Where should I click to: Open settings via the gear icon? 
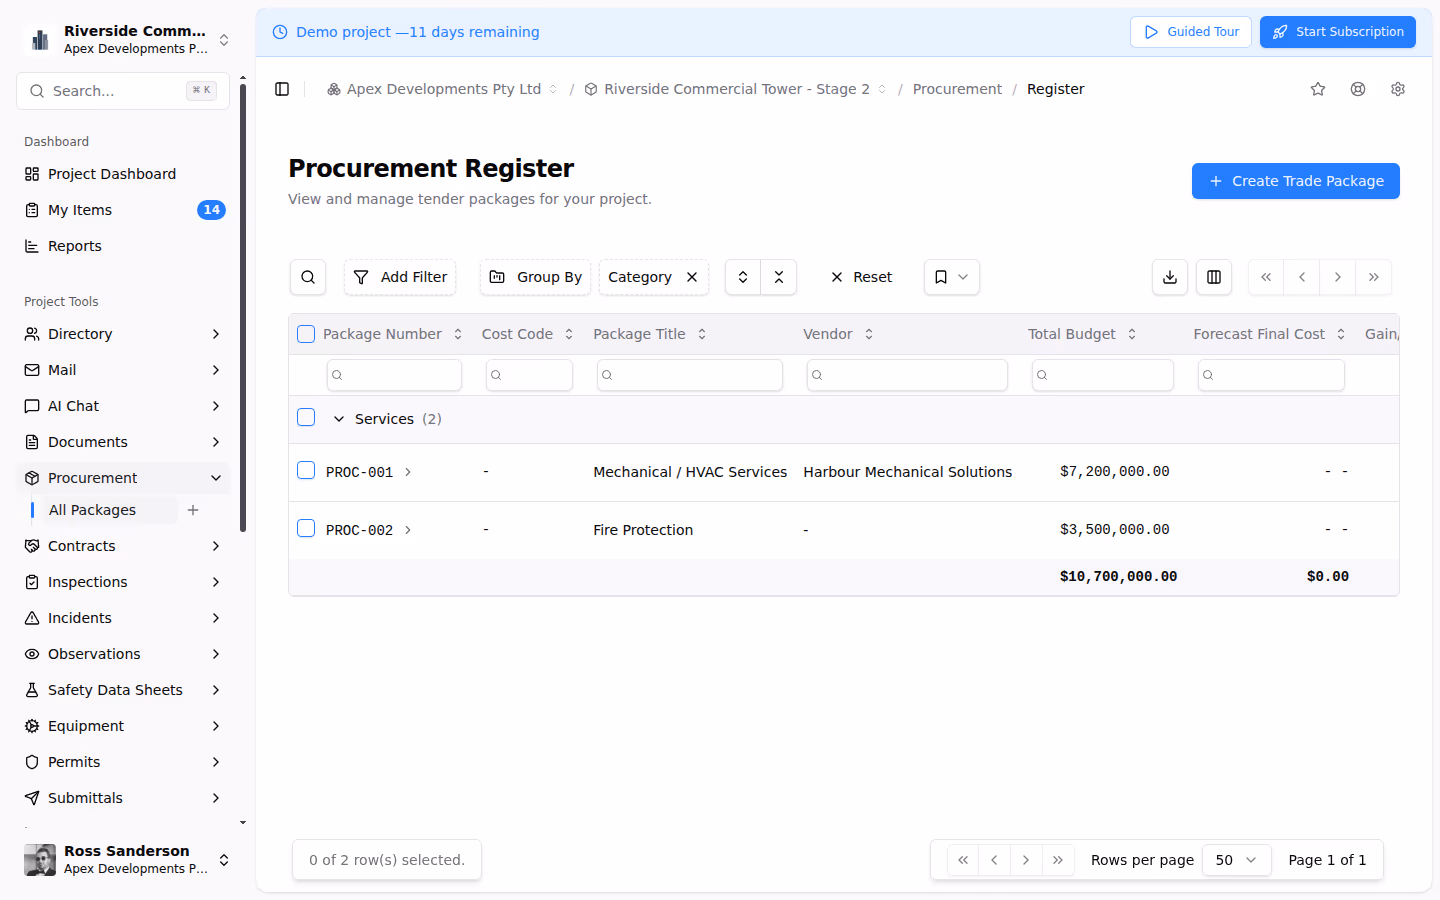click(x=1397, y=89)
